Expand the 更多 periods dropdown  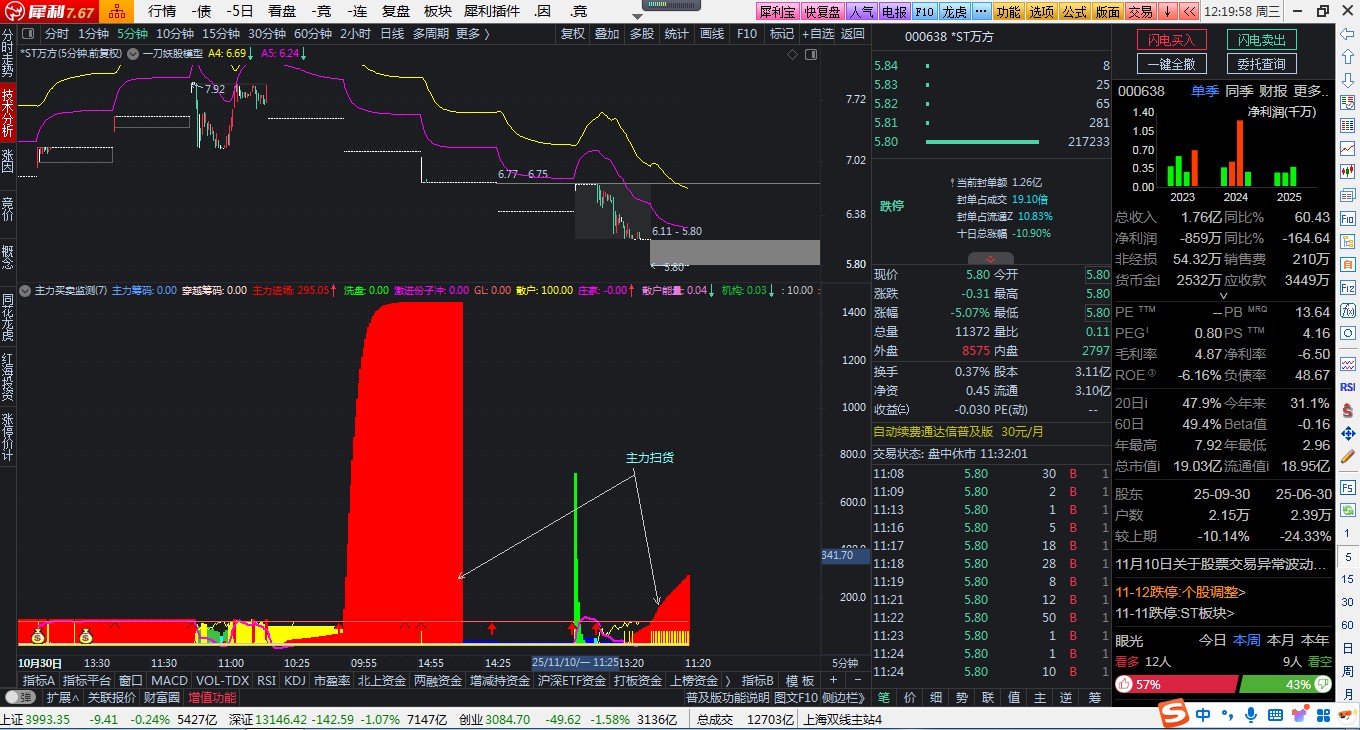point(472,34)
